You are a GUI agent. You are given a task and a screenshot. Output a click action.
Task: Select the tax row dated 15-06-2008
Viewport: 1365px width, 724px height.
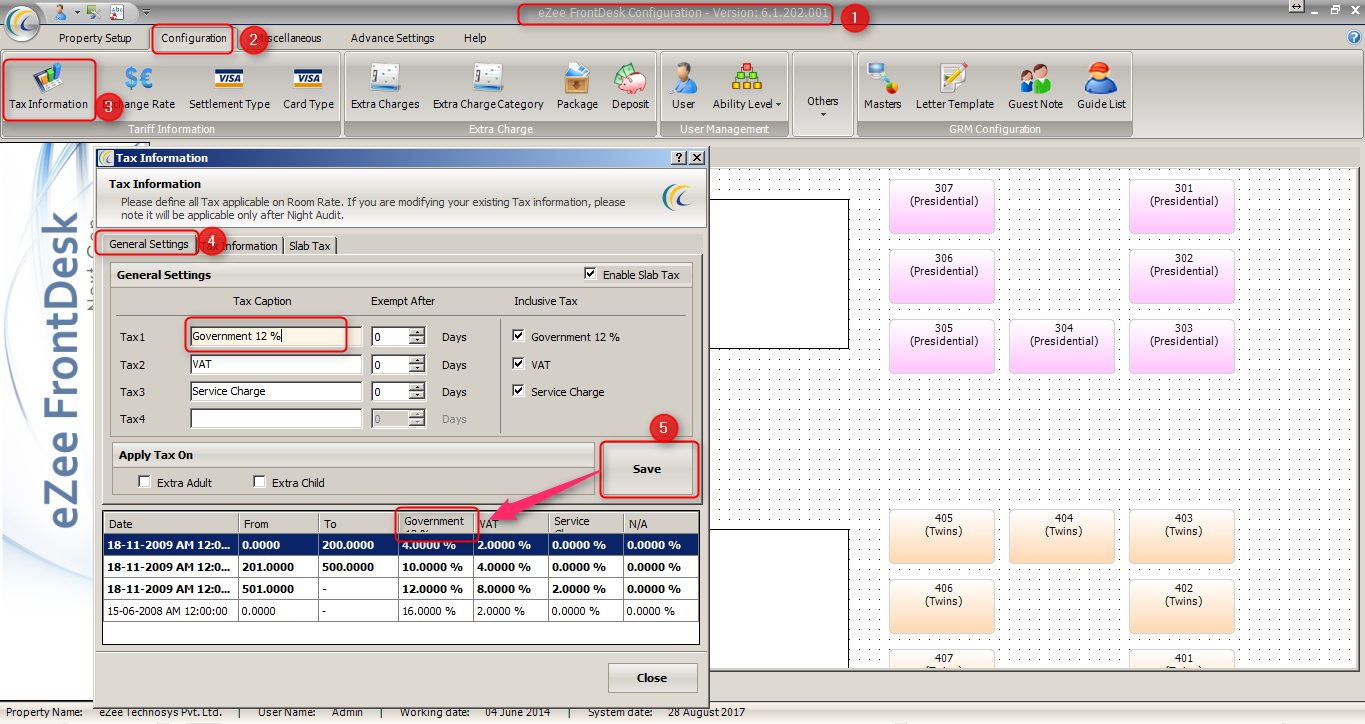[401, 611]
